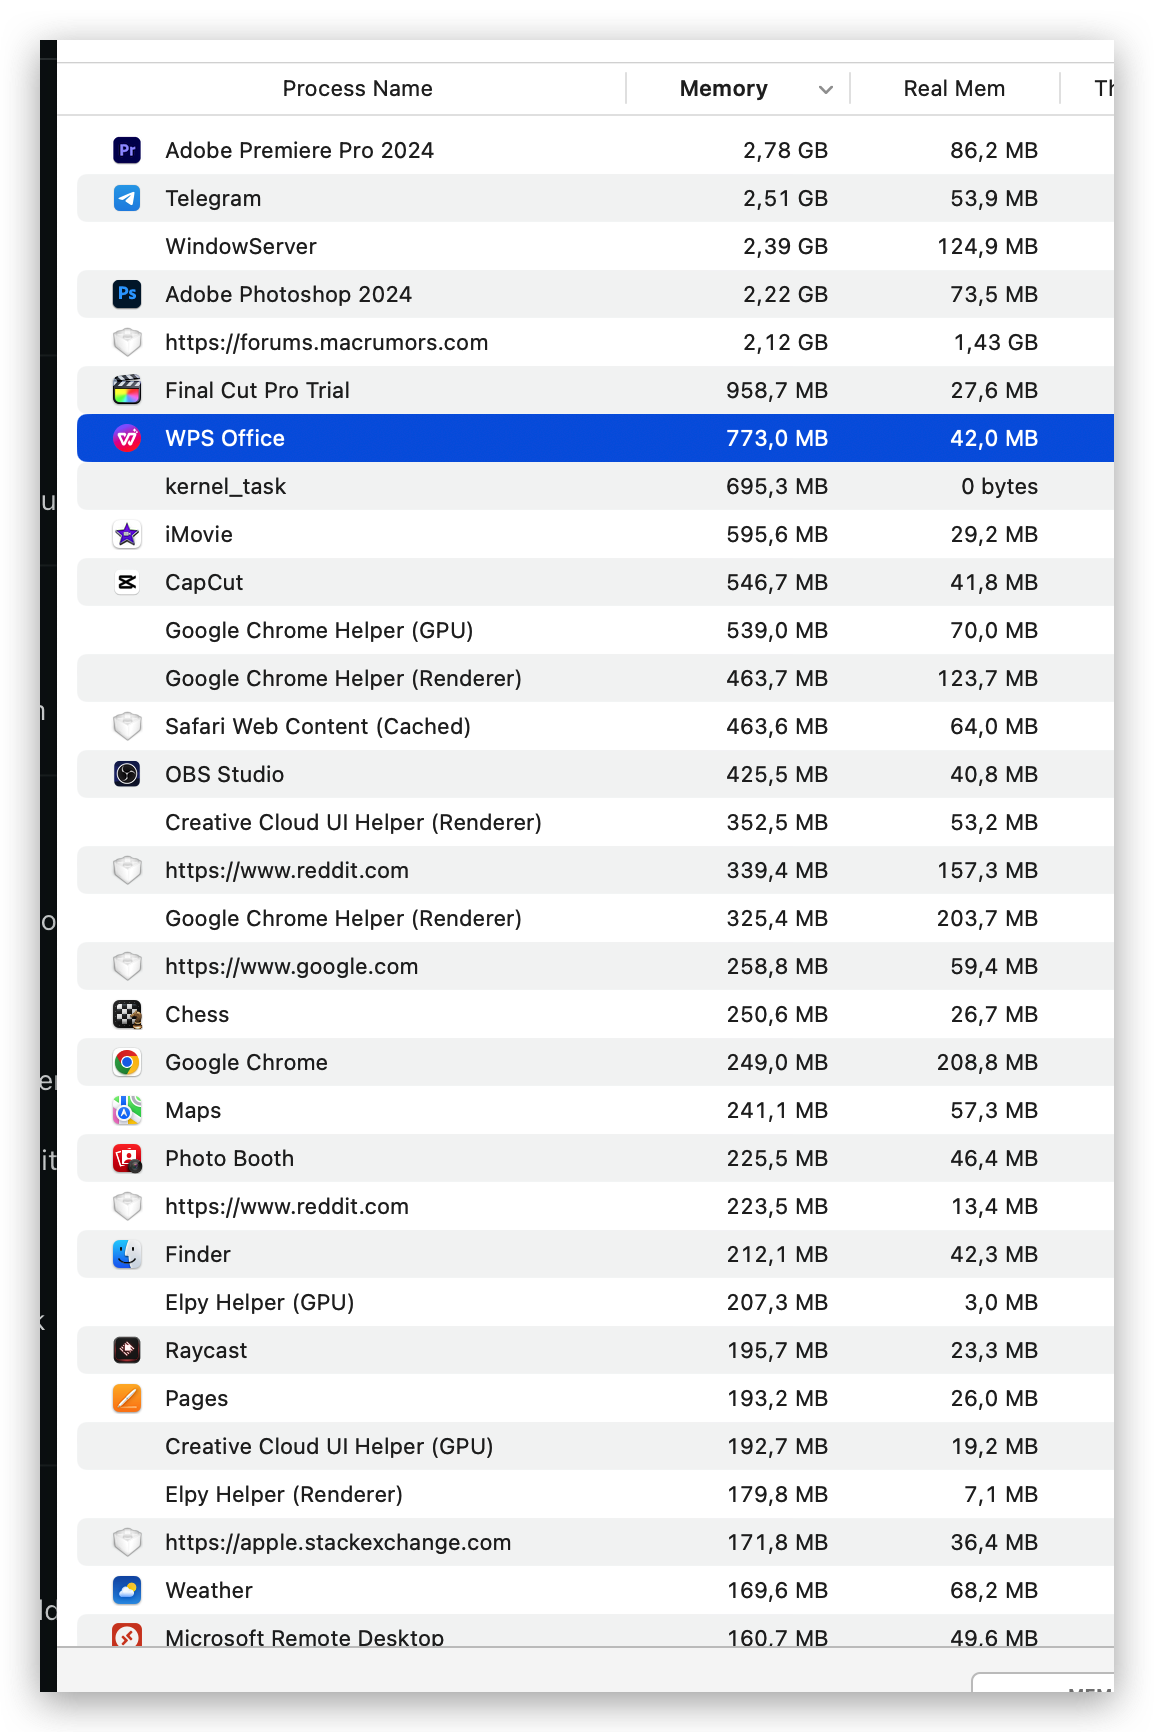Screen dimensions: 1154x1732
Task: Click the Adobe Premiere Pro 2024 name
Action: point(299,150)
